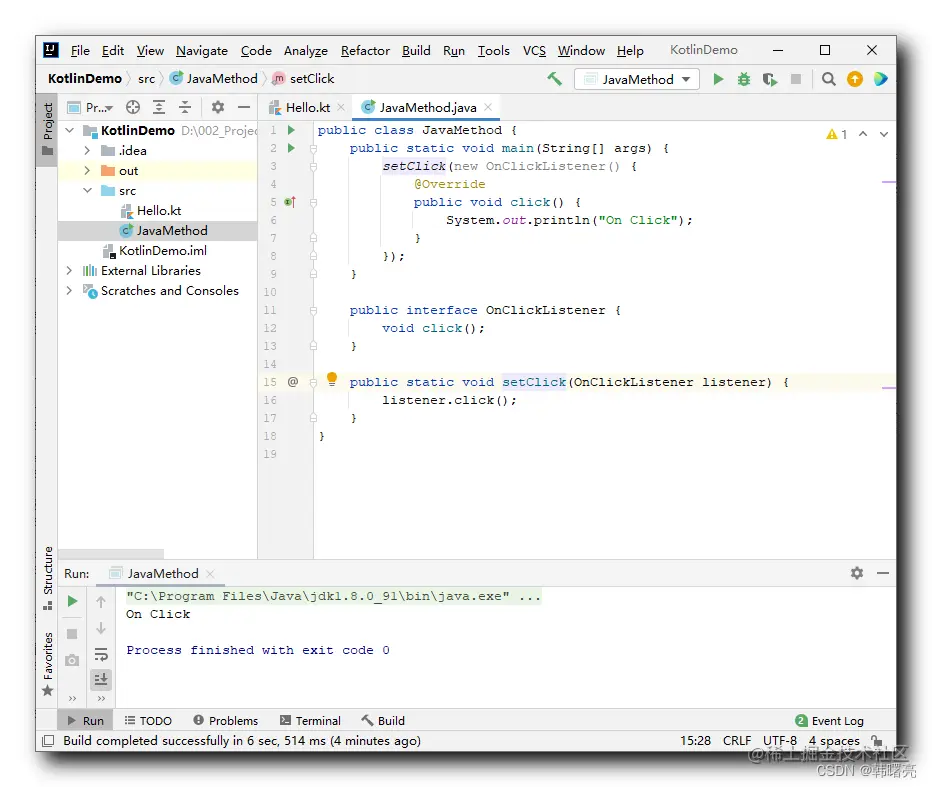Image resolution: width=932 pixels, height=787 pixels.
Task: Close the Hello.kt tab
Action: click(x=341, y=107)
